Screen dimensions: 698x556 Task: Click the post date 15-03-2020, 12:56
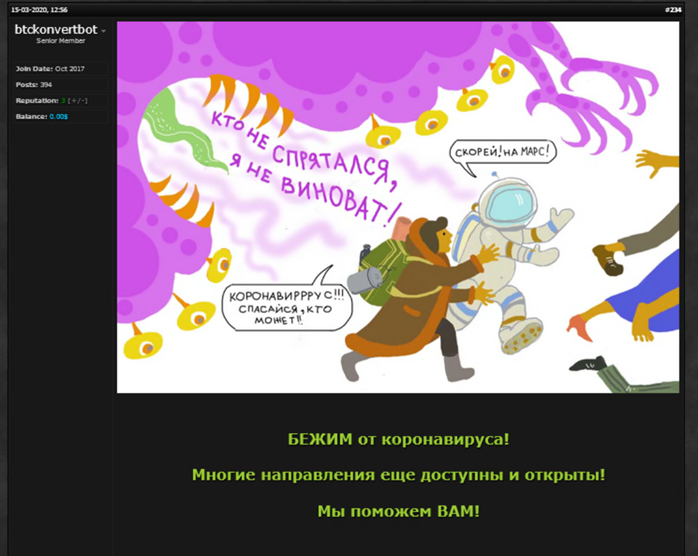(x=39, y=10)
